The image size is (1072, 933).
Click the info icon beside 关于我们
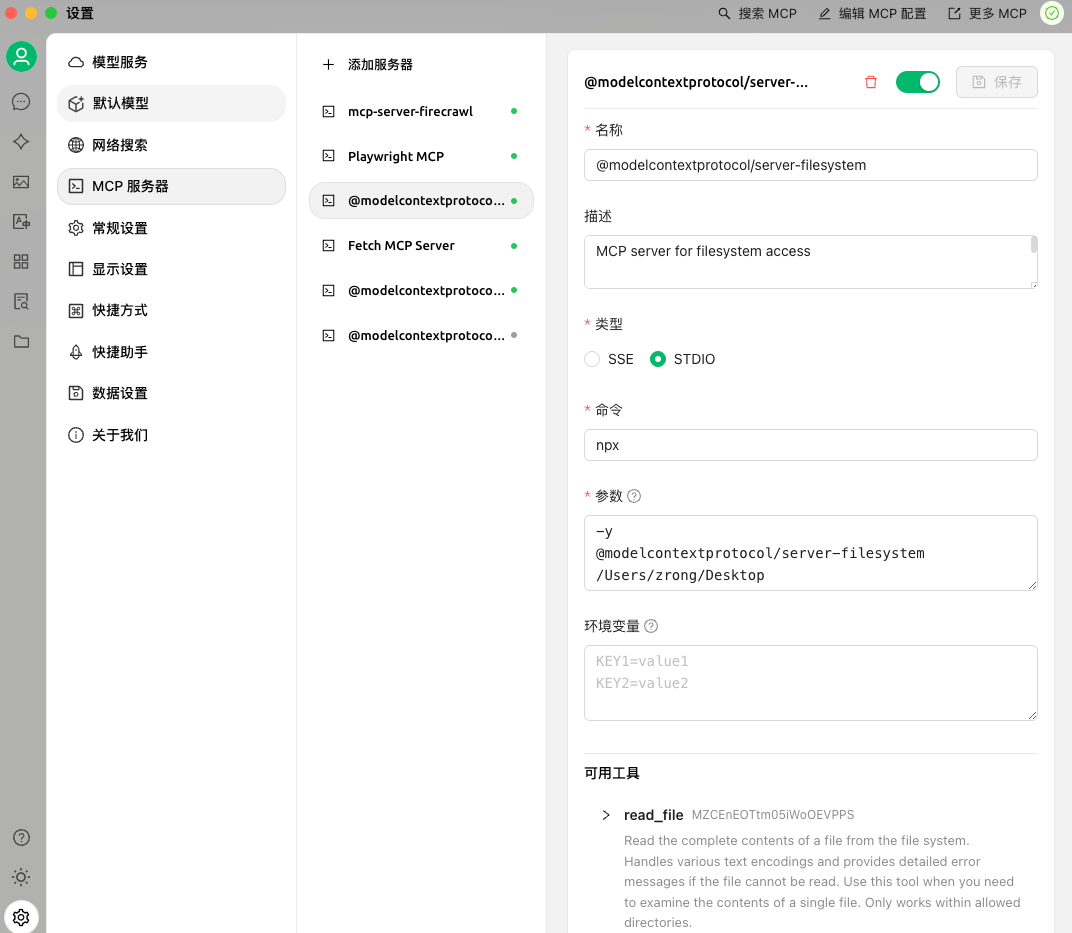click(x=76, y=435)
